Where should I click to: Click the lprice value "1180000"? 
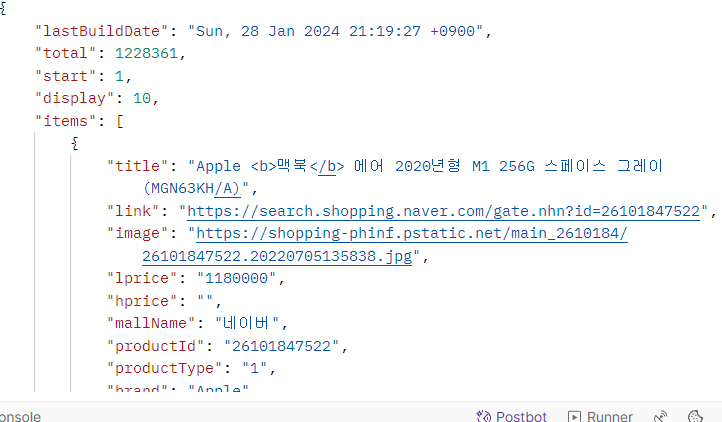236,278
